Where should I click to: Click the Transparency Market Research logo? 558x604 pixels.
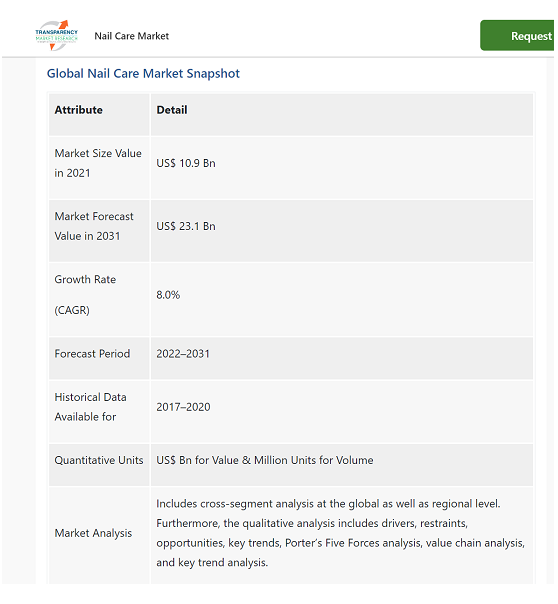click(57, 35)
